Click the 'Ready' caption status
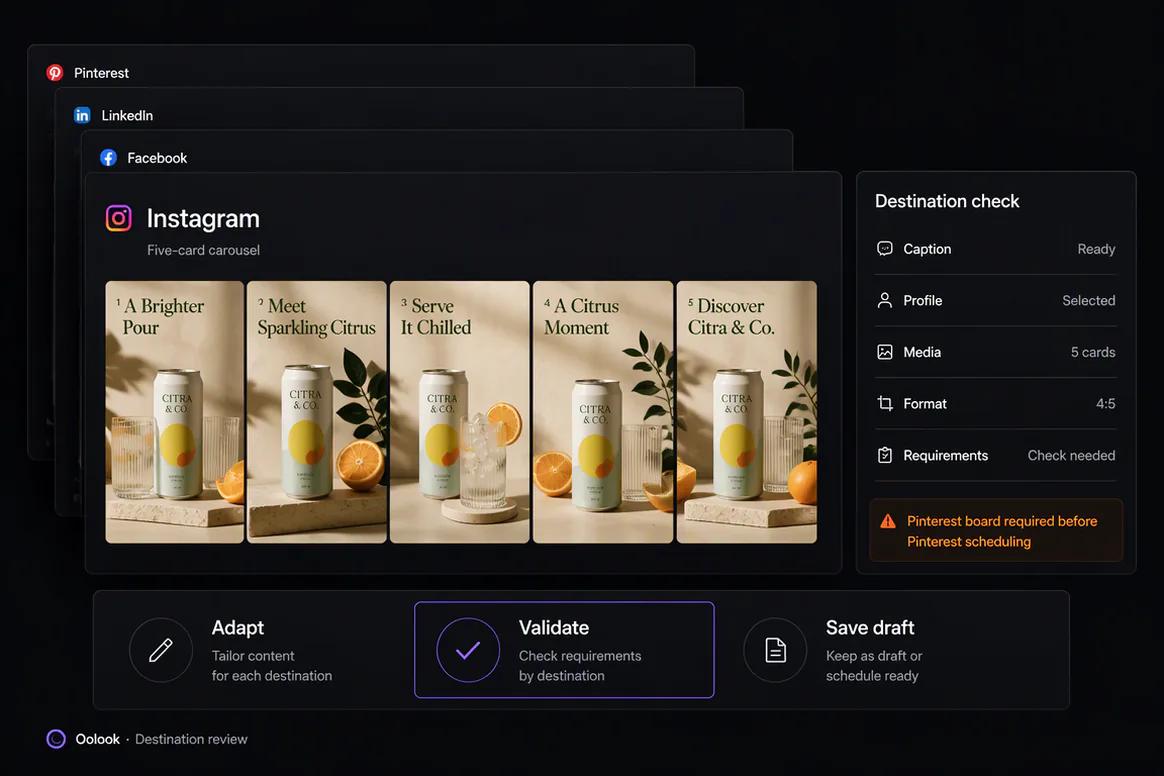This screenshot has width=1164, height=776. coord(1096,249)
